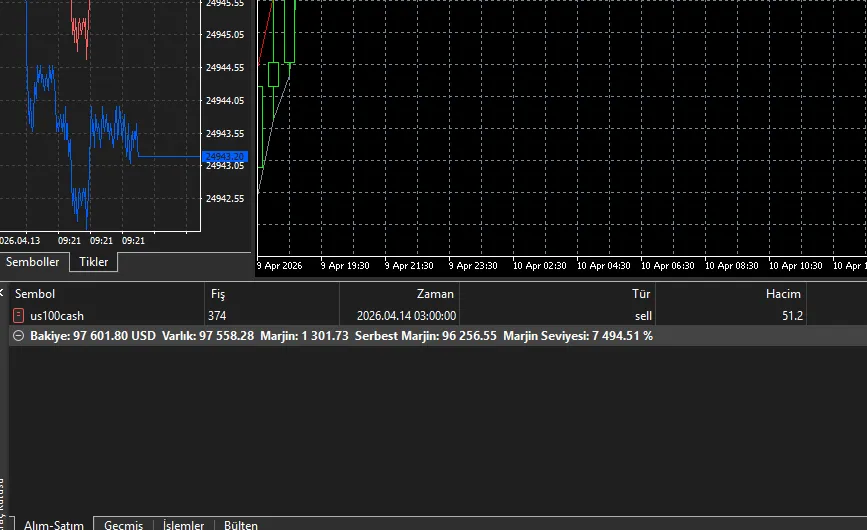867x530 pixels.
Task: Click the Marjin 1 301.73 value
Action: [x=305, y=335]
